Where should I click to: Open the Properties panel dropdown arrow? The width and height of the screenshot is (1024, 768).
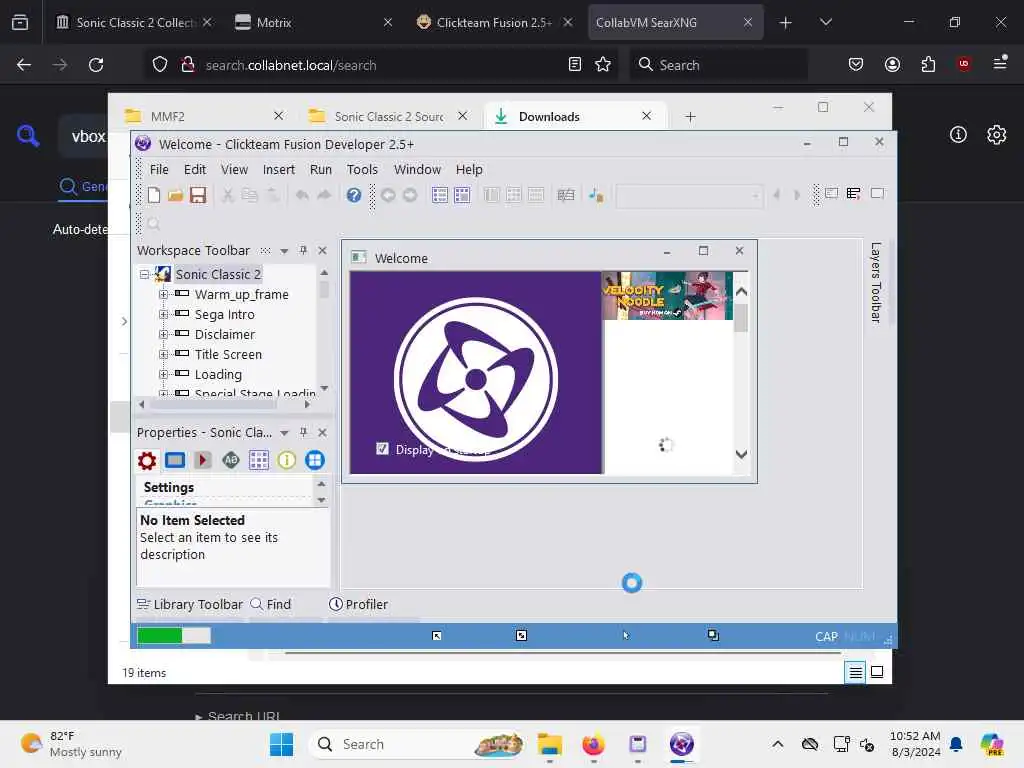(284, 433)
